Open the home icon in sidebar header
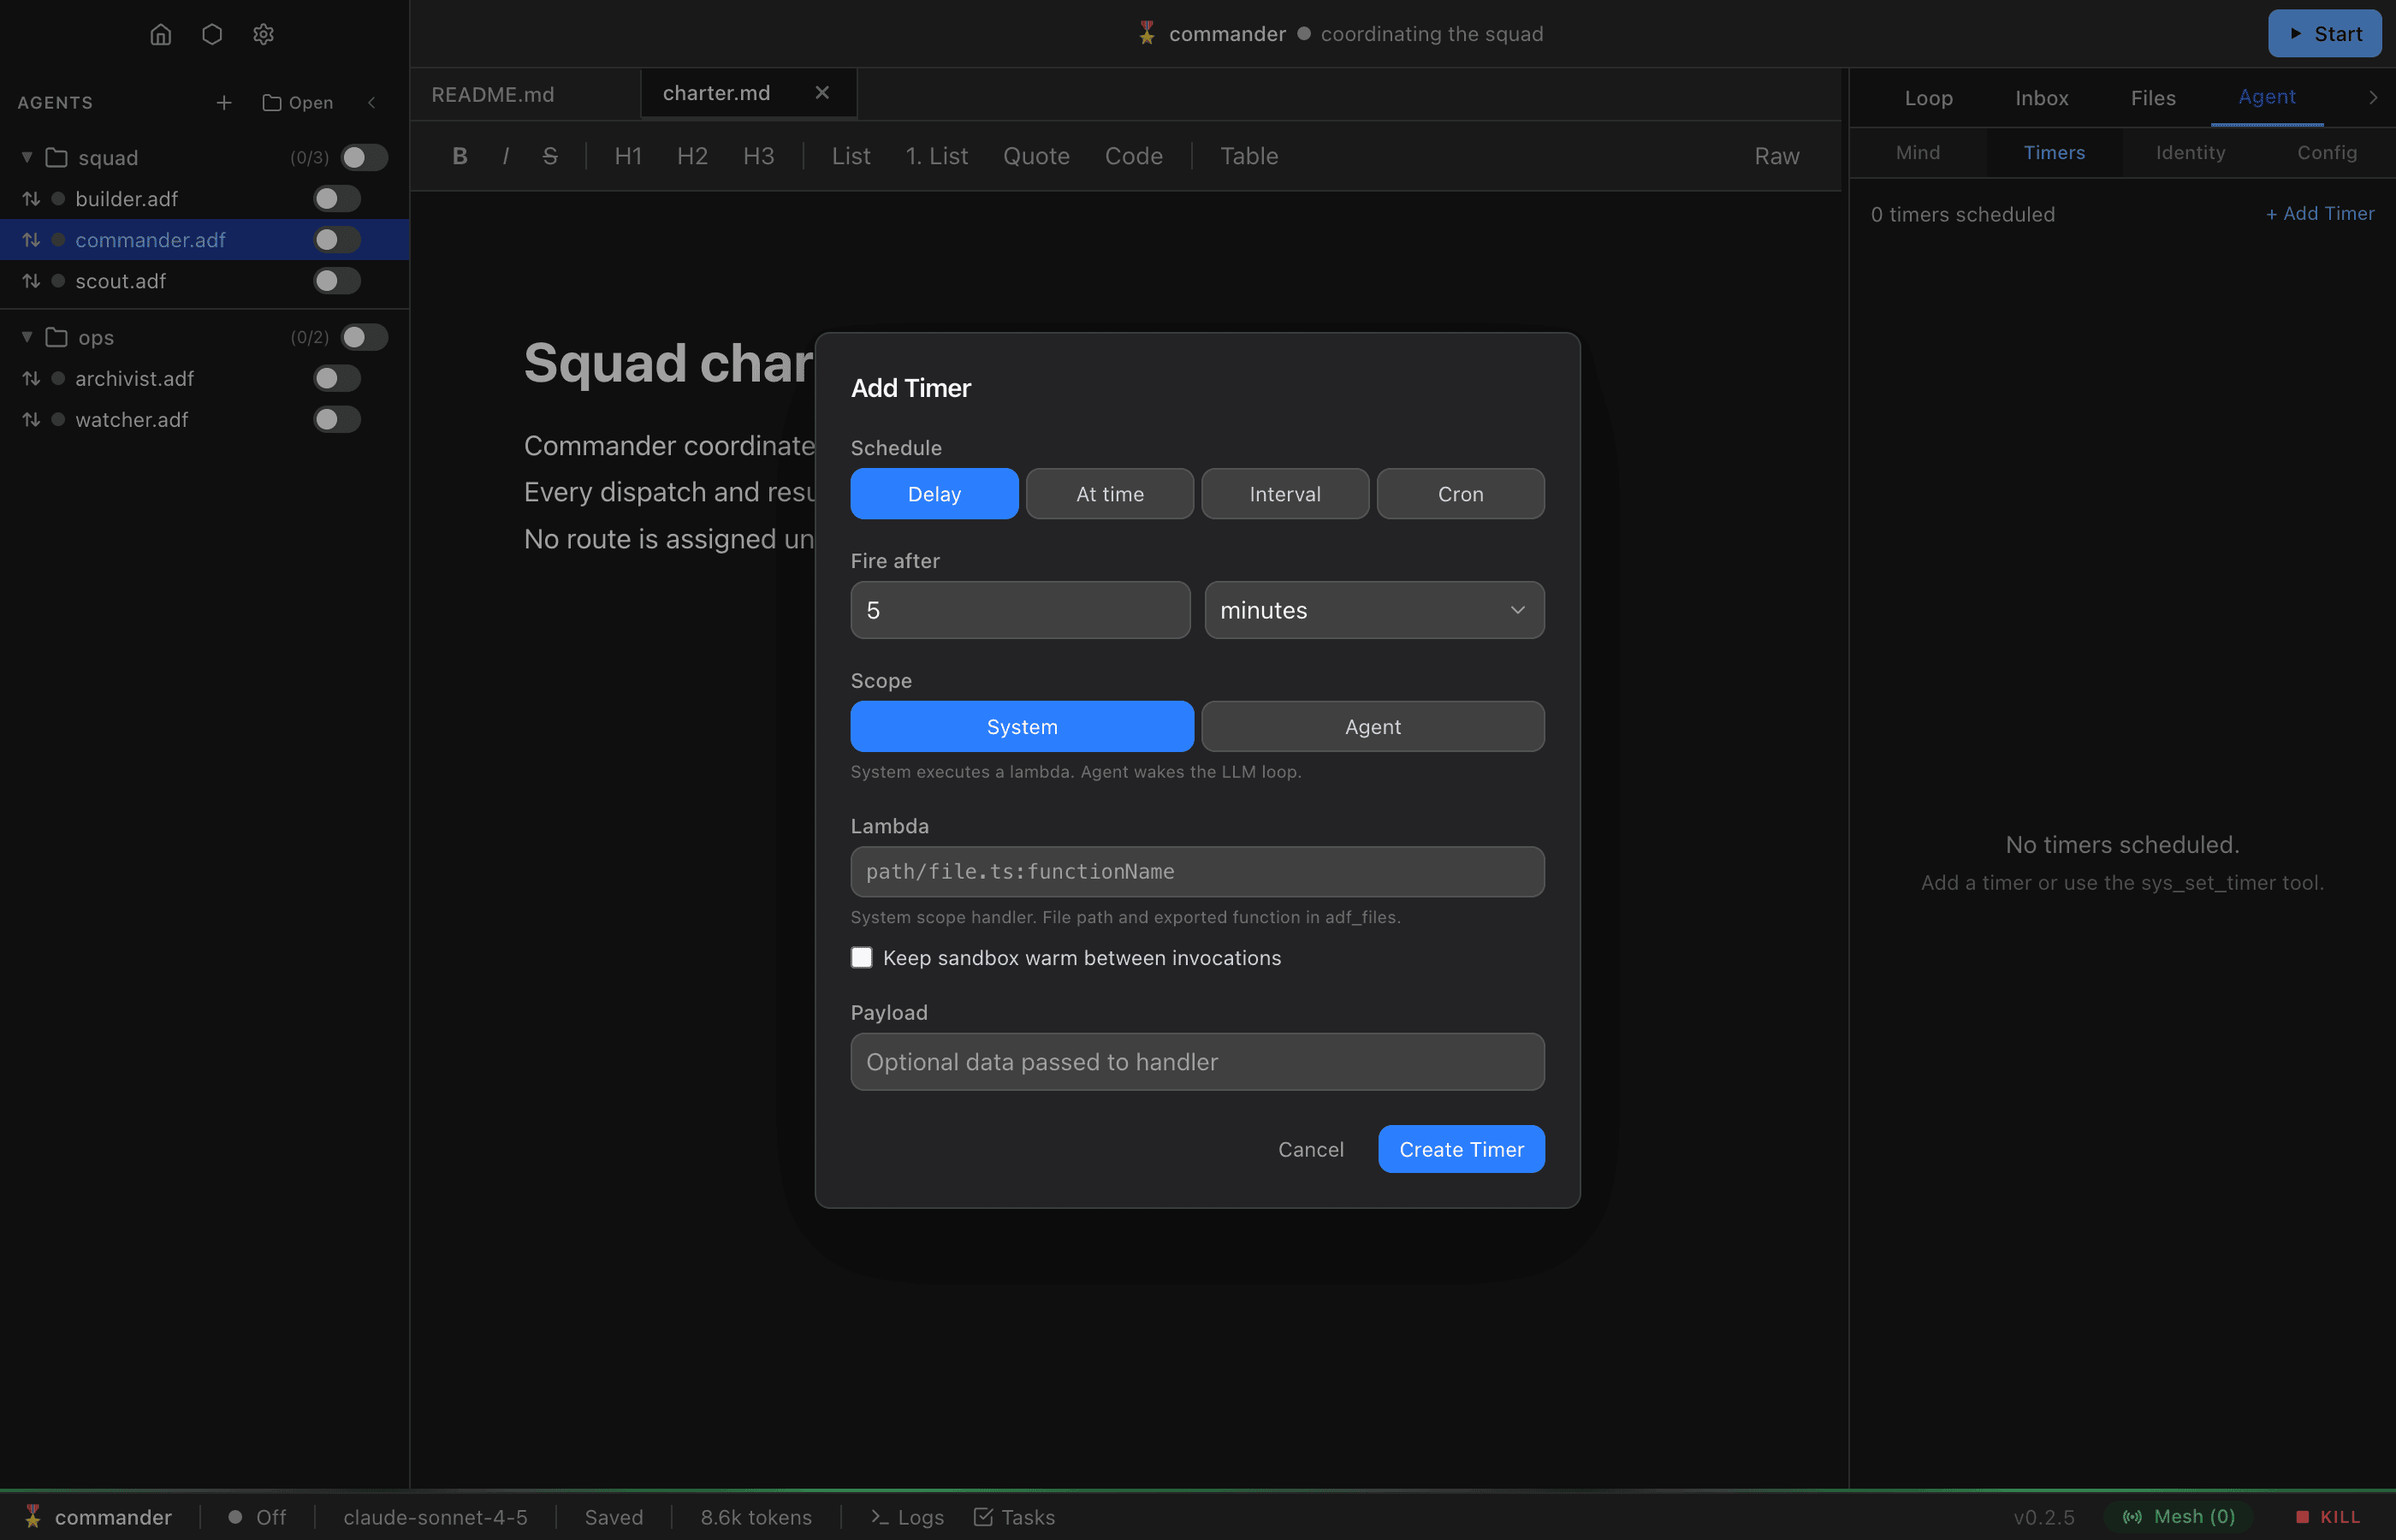 point(160,35)
